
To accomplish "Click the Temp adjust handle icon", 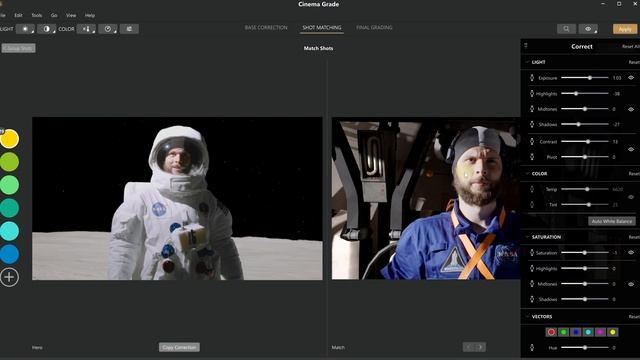I will tap(532, 189).
